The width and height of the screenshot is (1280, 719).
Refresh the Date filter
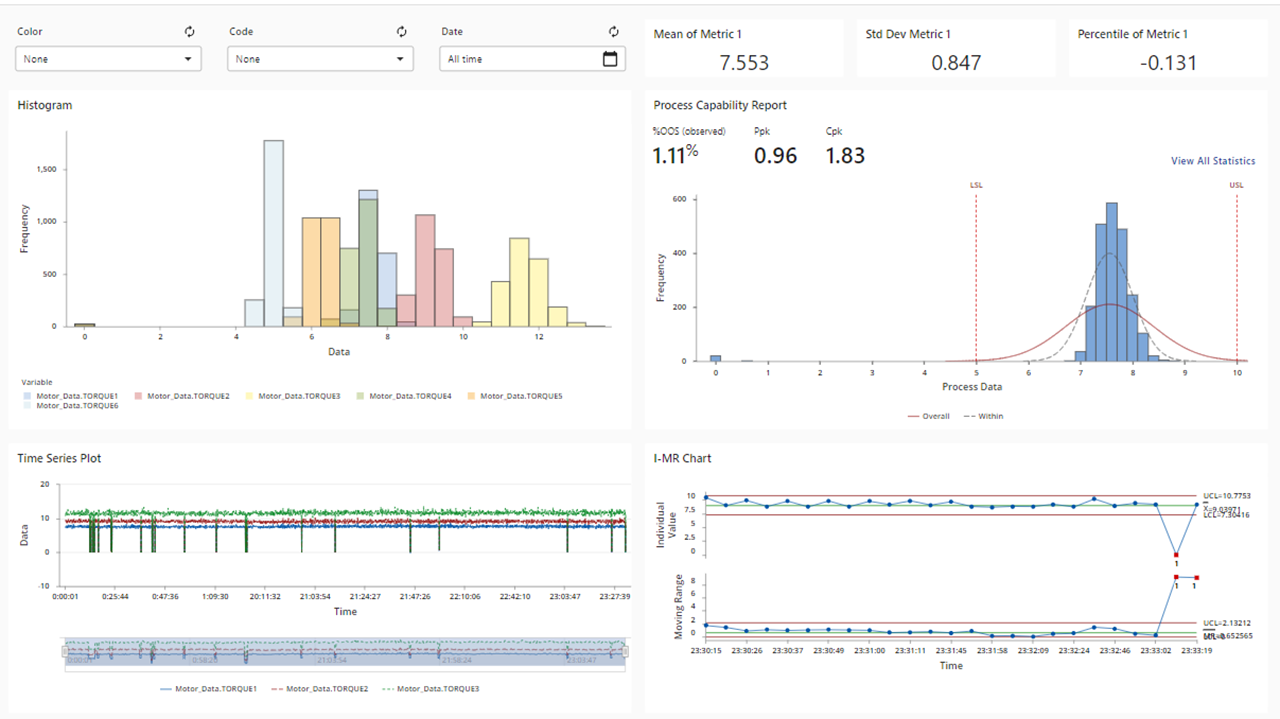click(613, 31)
